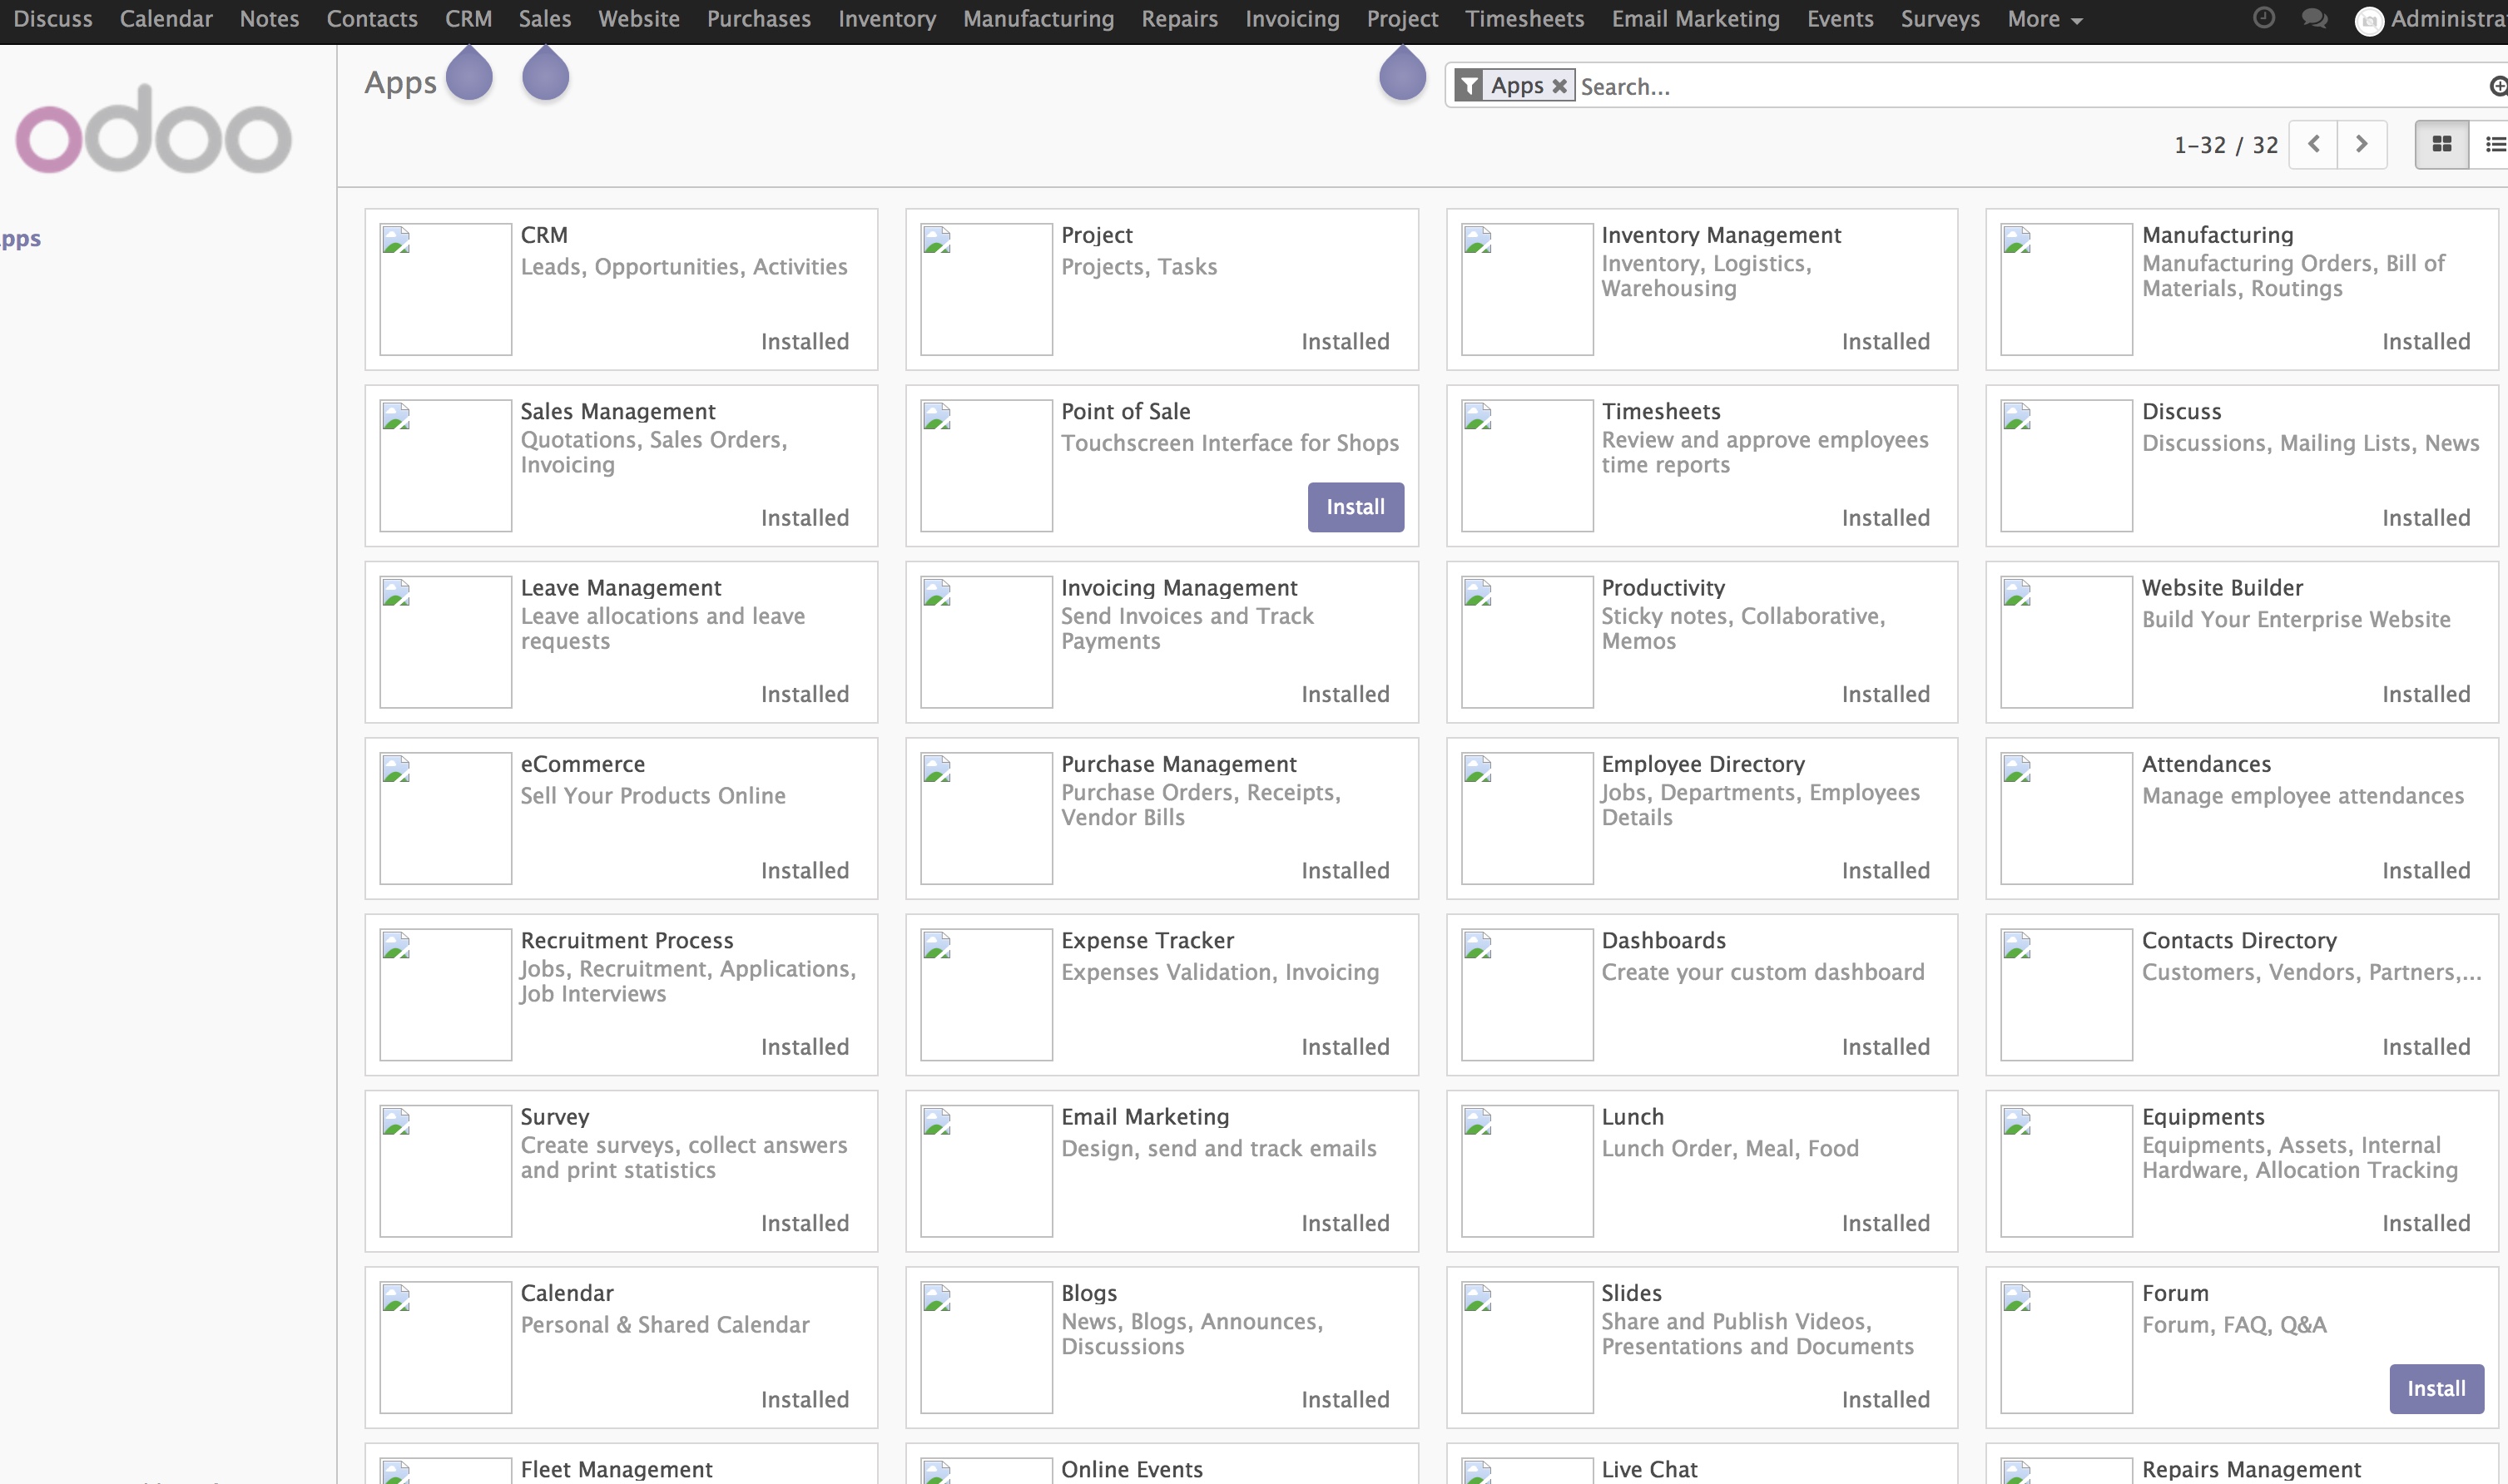
Task: Click the Project app icon thumbnail
Action: 986,289
